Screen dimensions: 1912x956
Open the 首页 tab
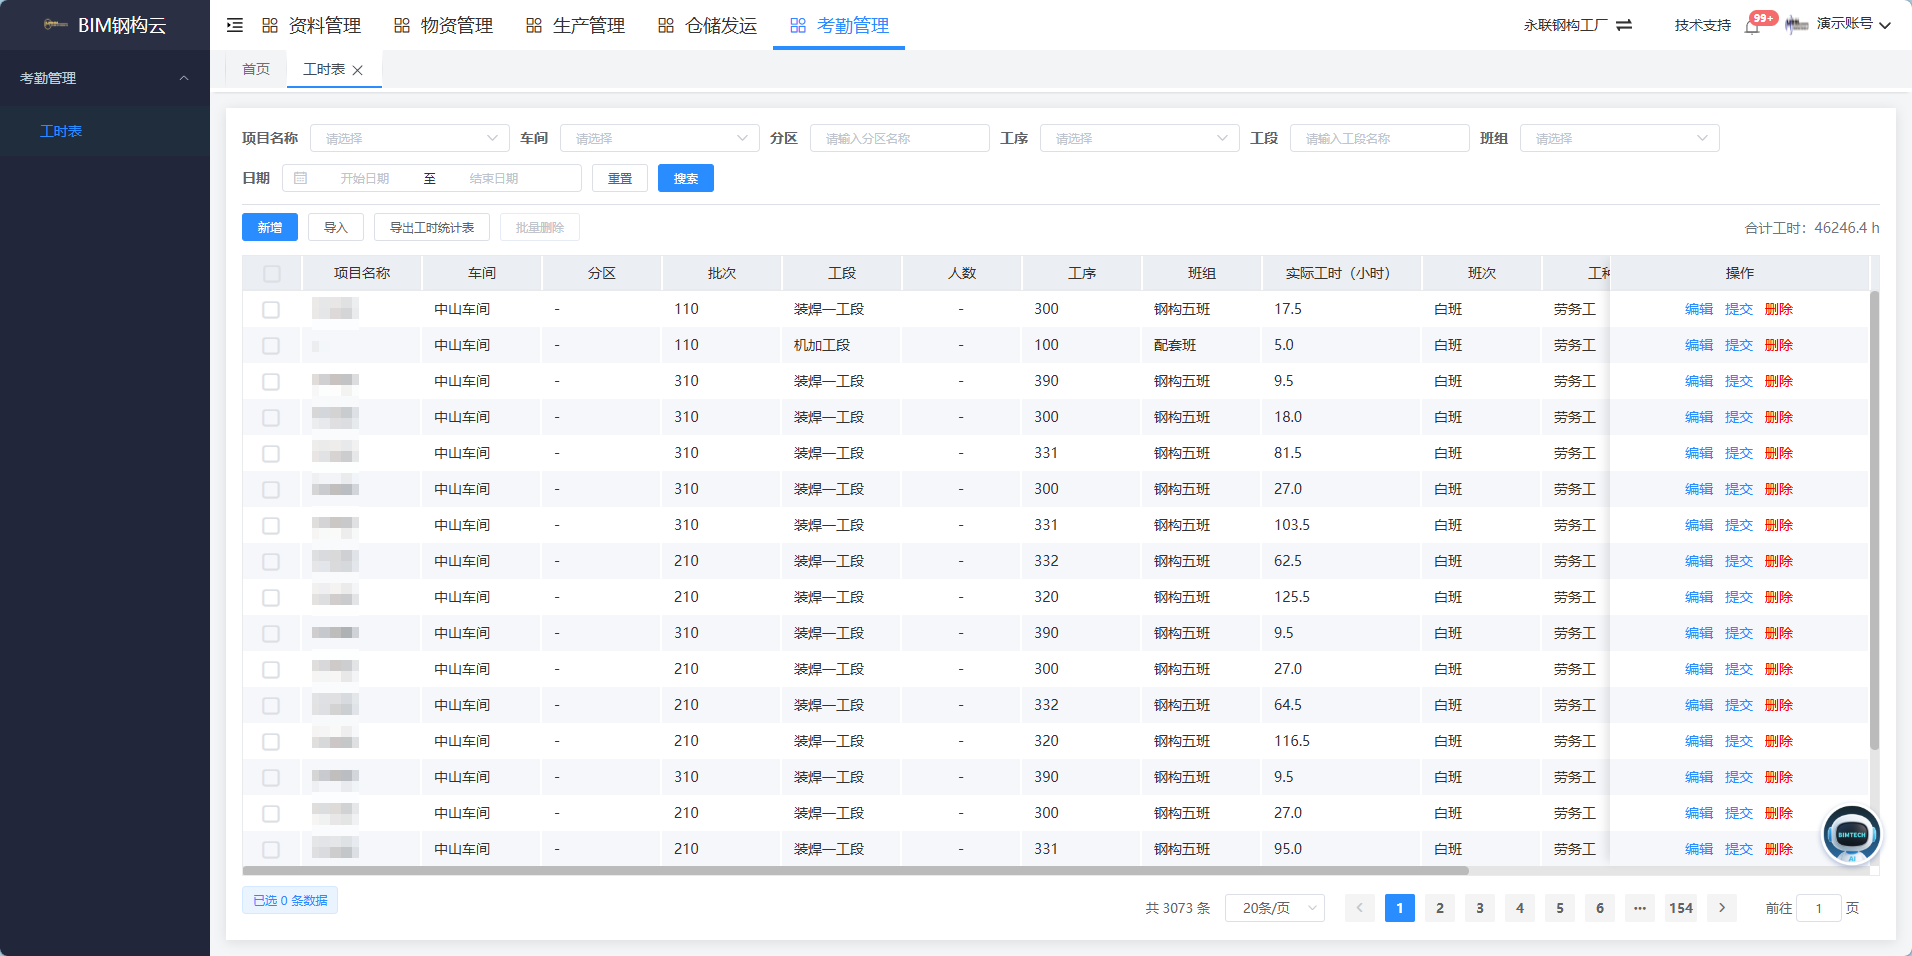(x=256, y=69)
